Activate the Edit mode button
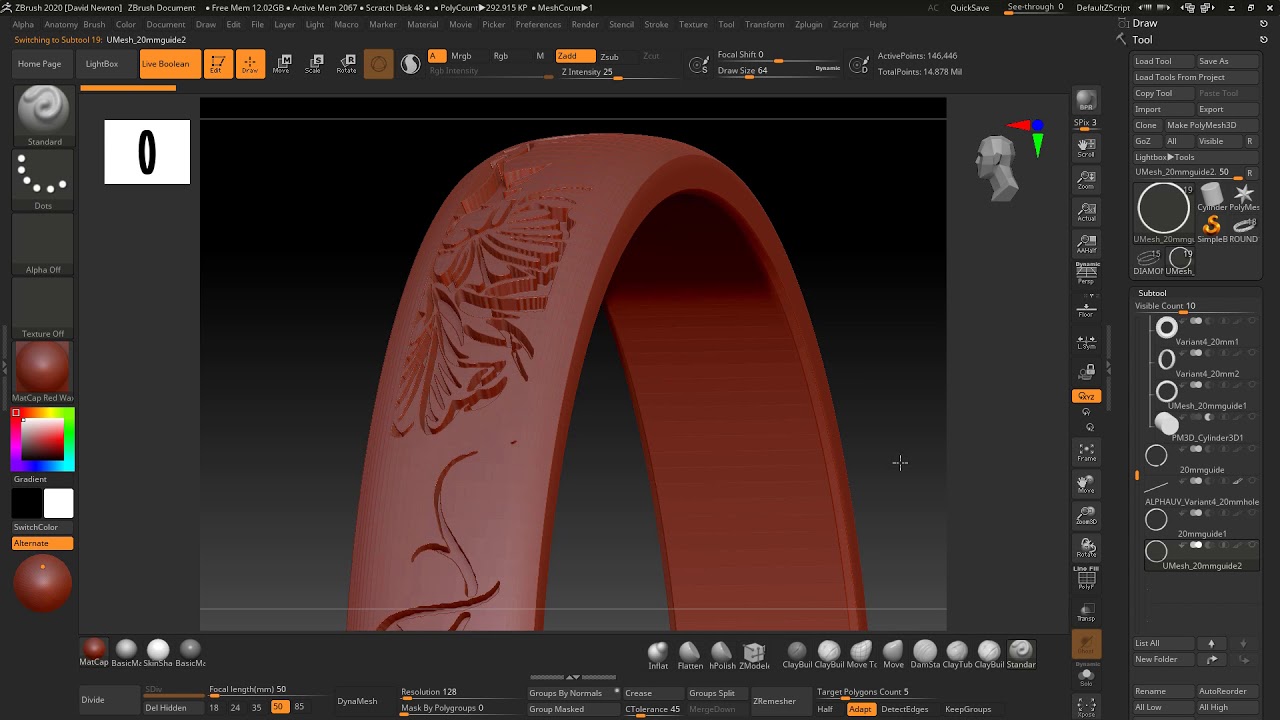1280x720 pixels. 217,64
